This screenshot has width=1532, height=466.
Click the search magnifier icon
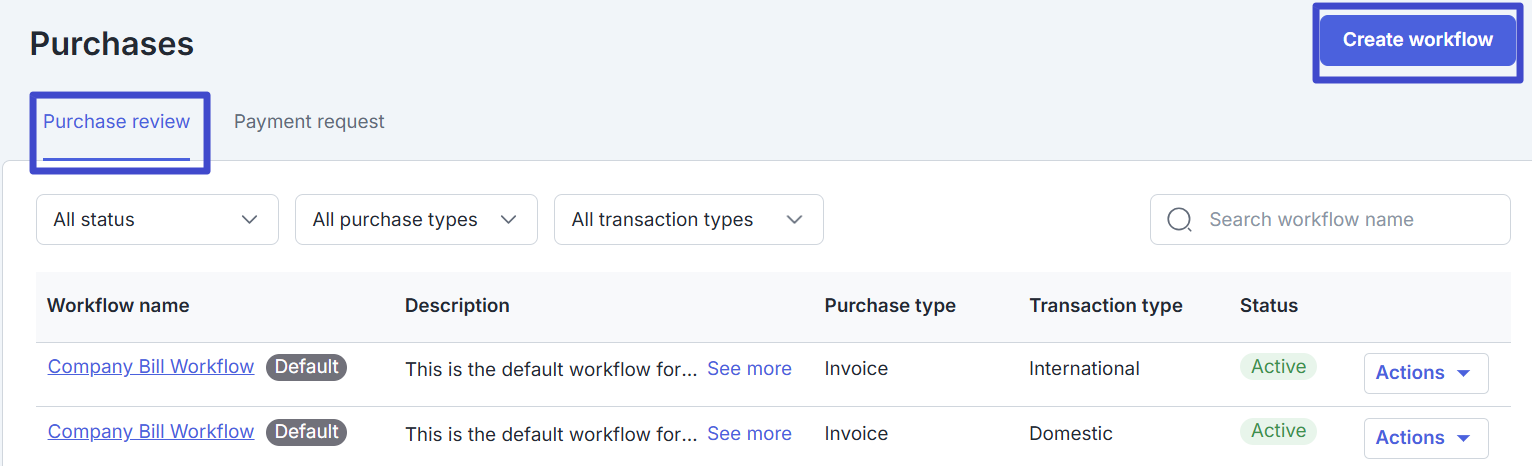pos(1180,220)
